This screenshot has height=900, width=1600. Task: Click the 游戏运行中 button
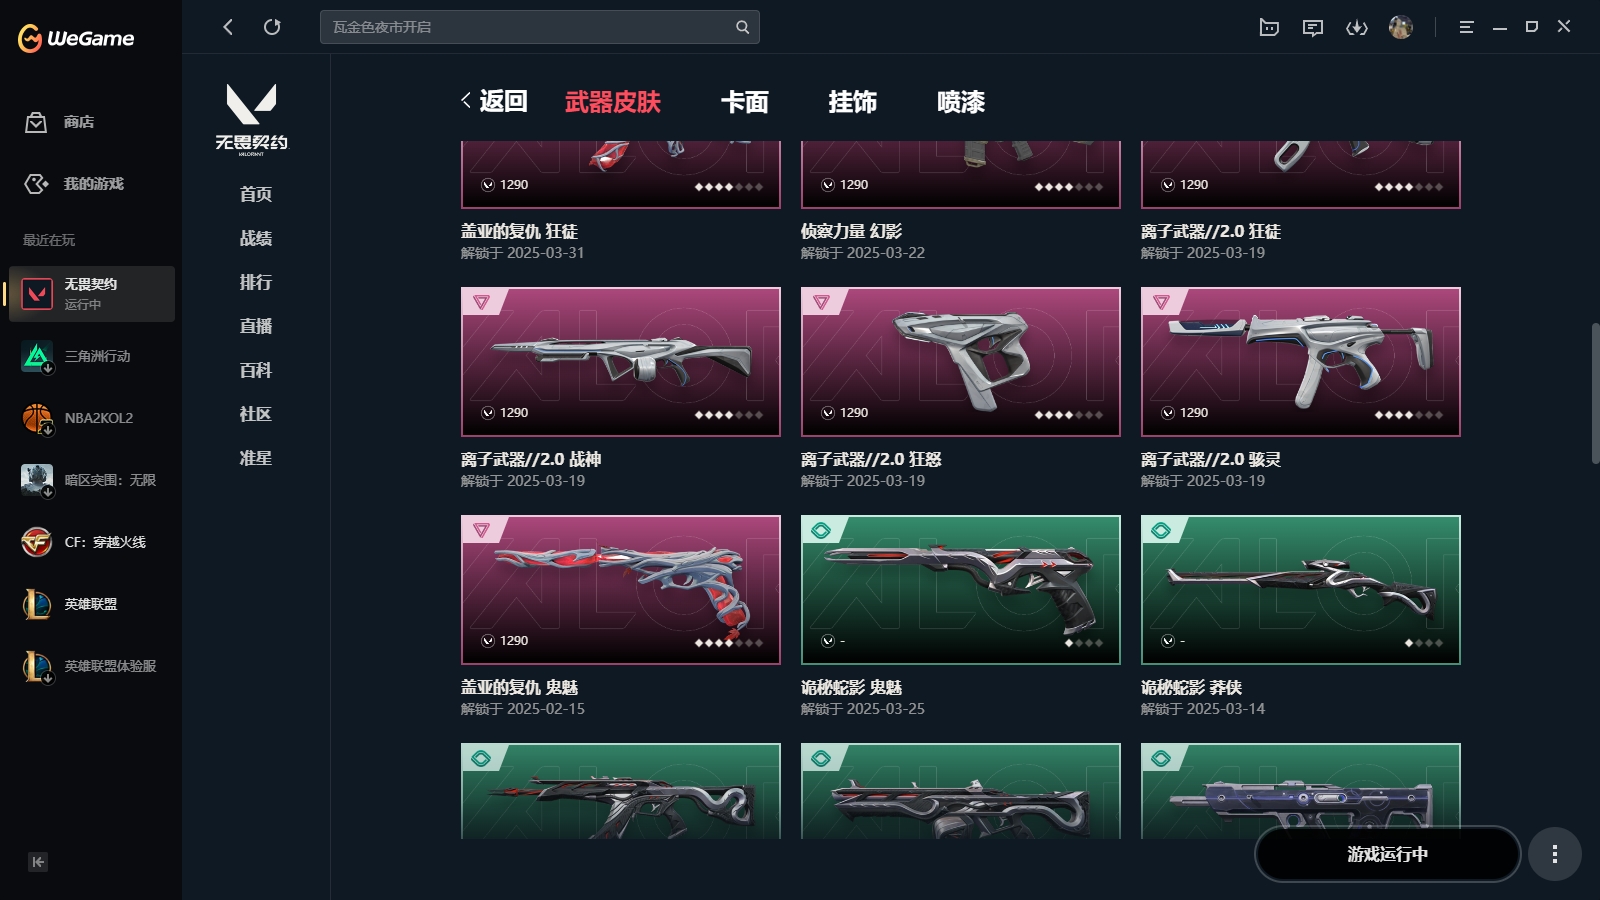(1387, 854)
